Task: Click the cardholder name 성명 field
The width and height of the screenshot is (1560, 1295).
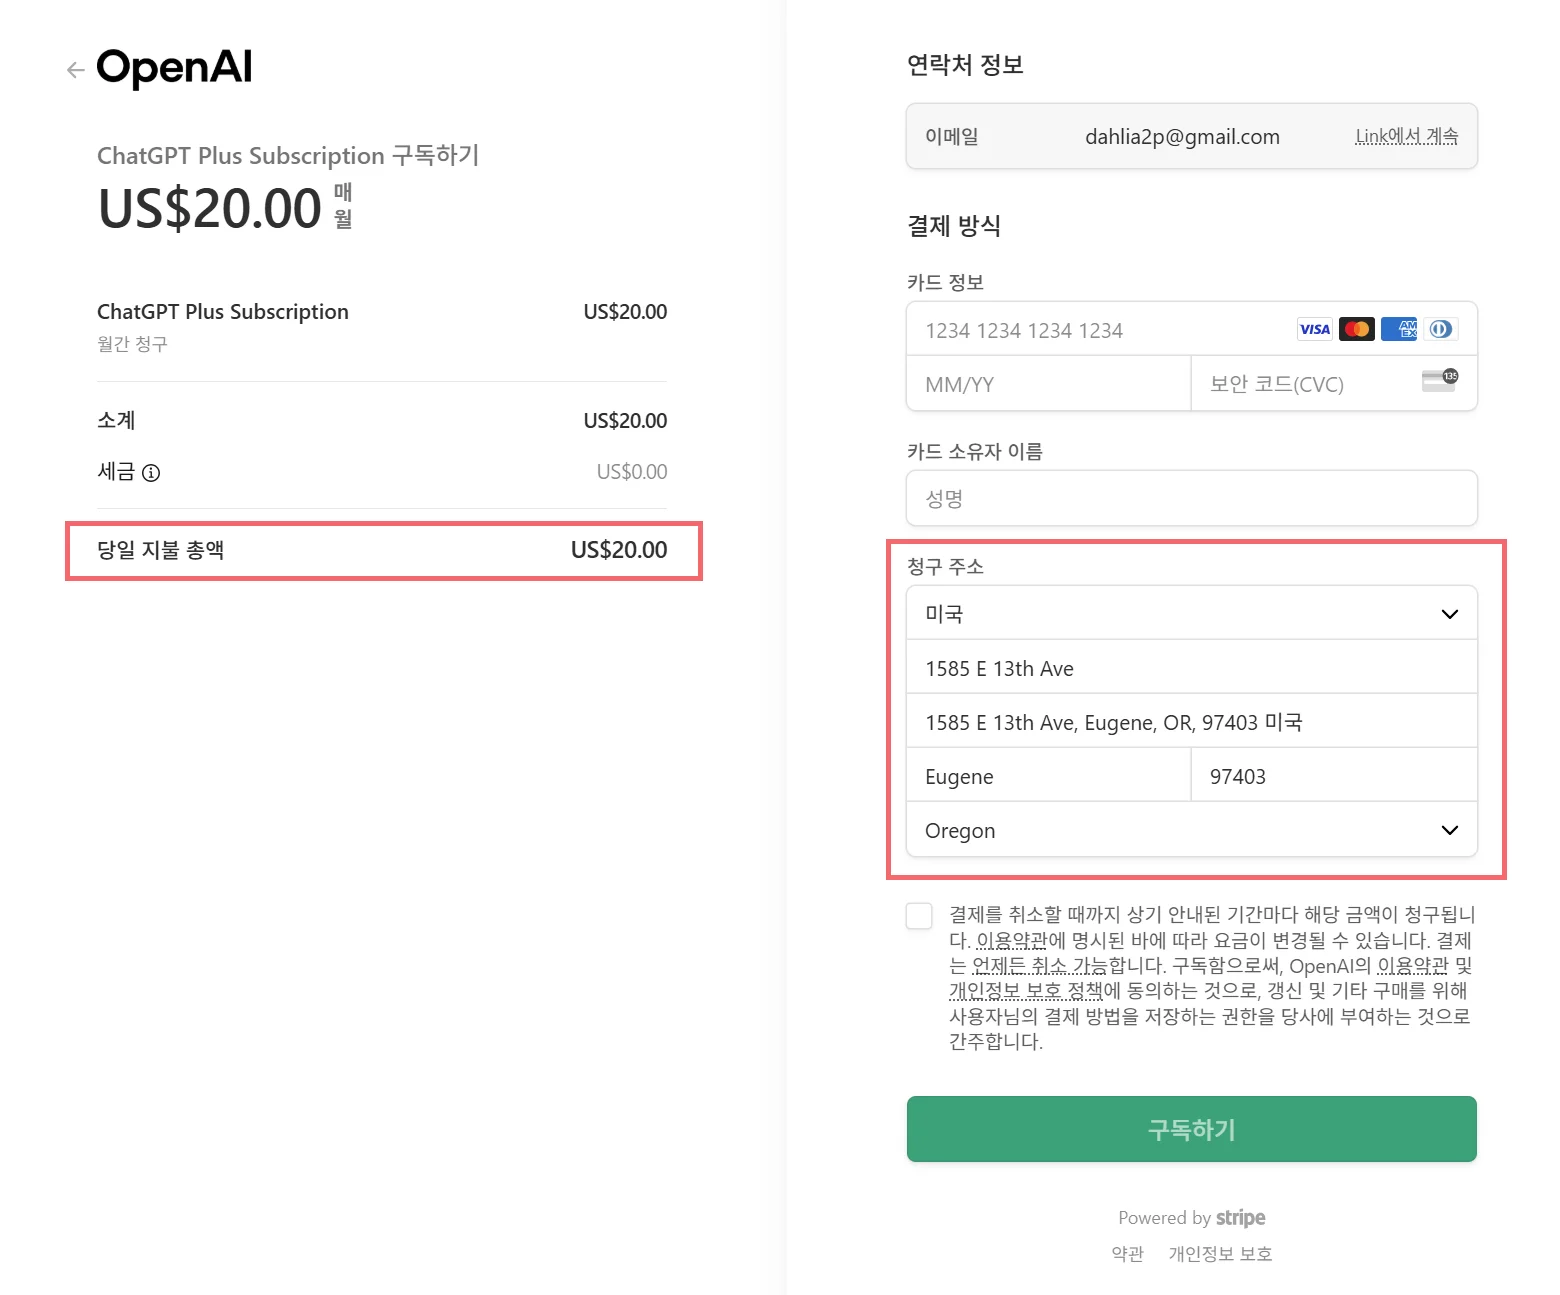Action: tap(1191, 499)
